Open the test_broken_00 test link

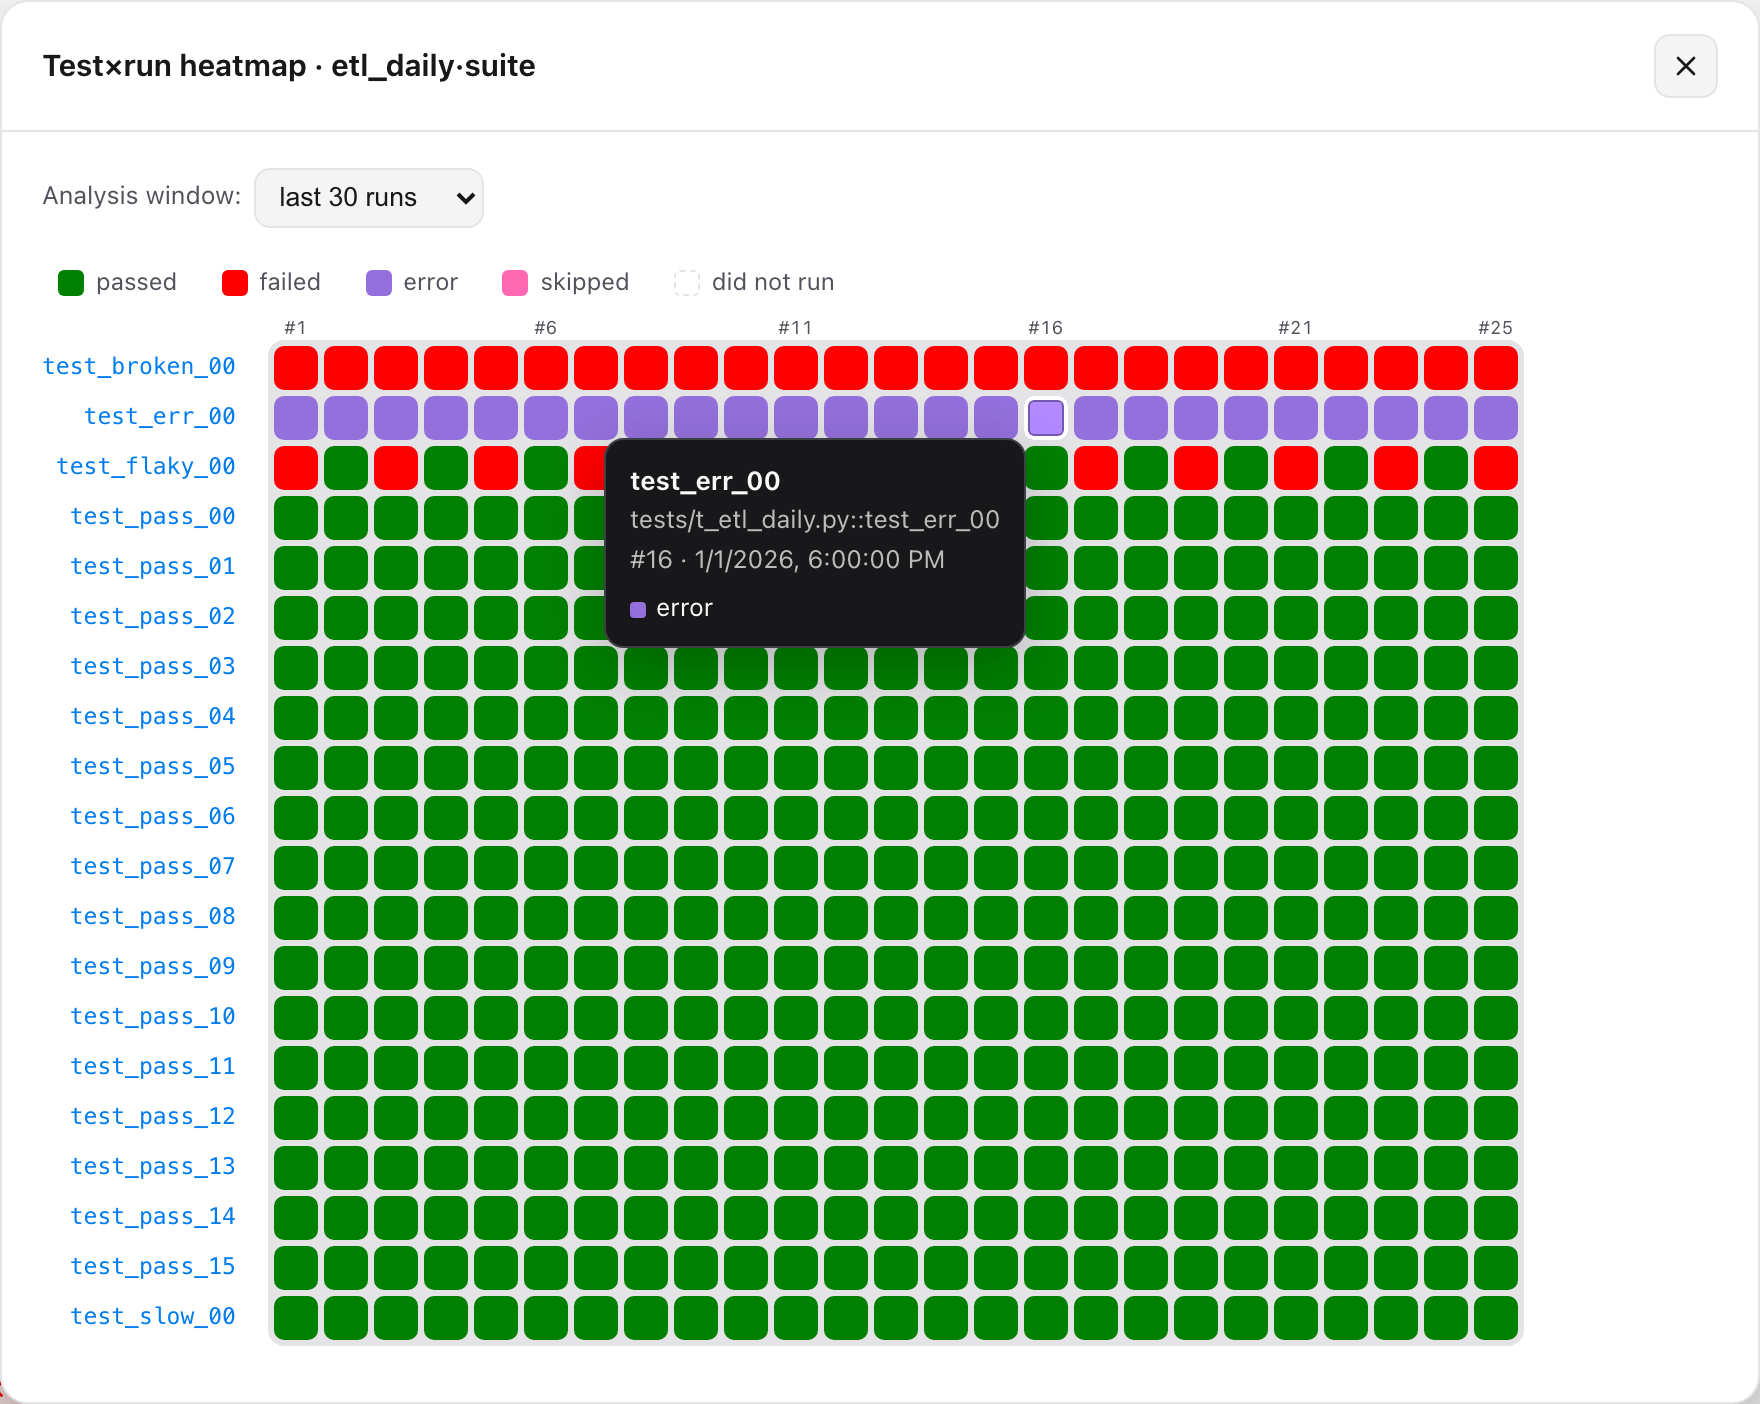pyautogui.click(x=139, y=367)
